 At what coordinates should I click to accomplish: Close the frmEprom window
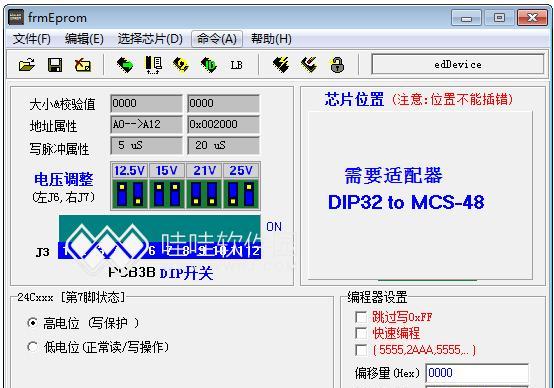pyautogui.click(x=532, y=18)
